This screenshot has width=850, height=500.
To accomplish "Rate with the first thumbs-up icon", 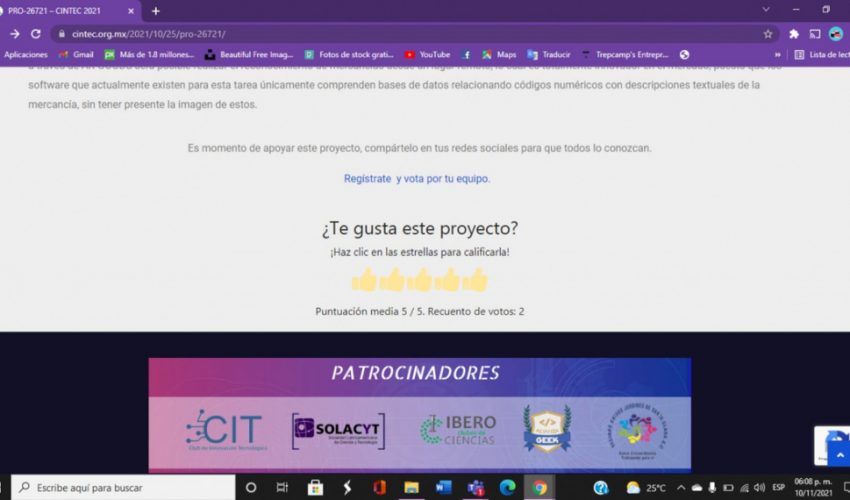I will pyautogui.click(x=364, y=280).
